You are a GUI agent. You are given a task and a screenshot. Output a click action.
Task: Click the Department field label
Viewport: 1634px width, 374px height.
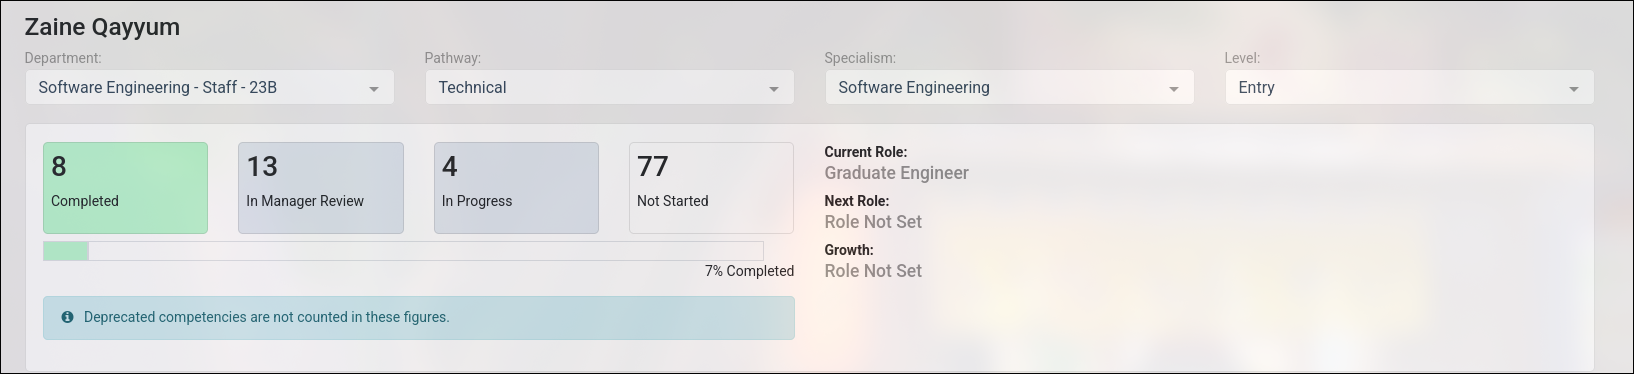click(63, 58)
